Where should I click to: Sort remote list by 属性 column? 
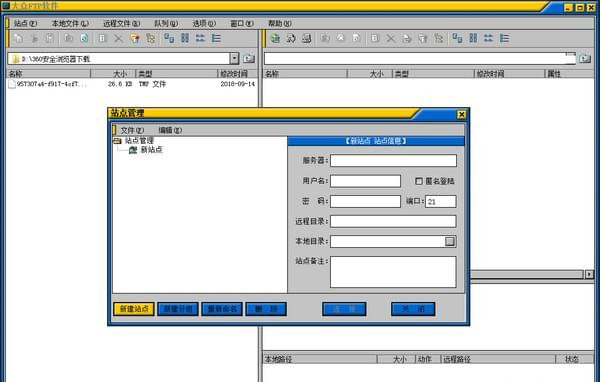click(569, 73)
